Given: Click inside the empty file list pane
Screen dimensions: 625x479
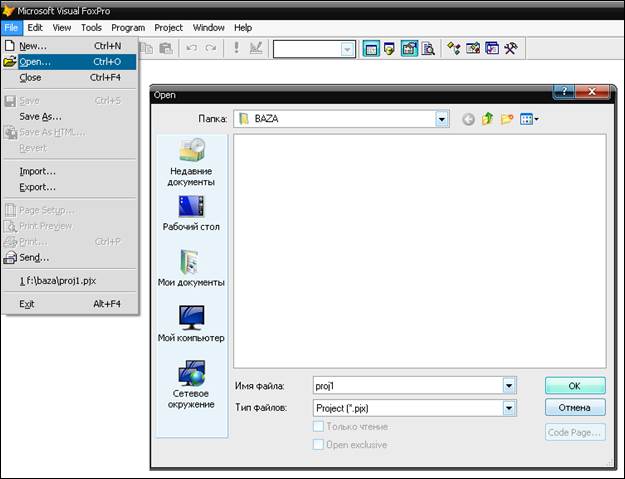Looking at the screenshot, I should coord(420,251).
